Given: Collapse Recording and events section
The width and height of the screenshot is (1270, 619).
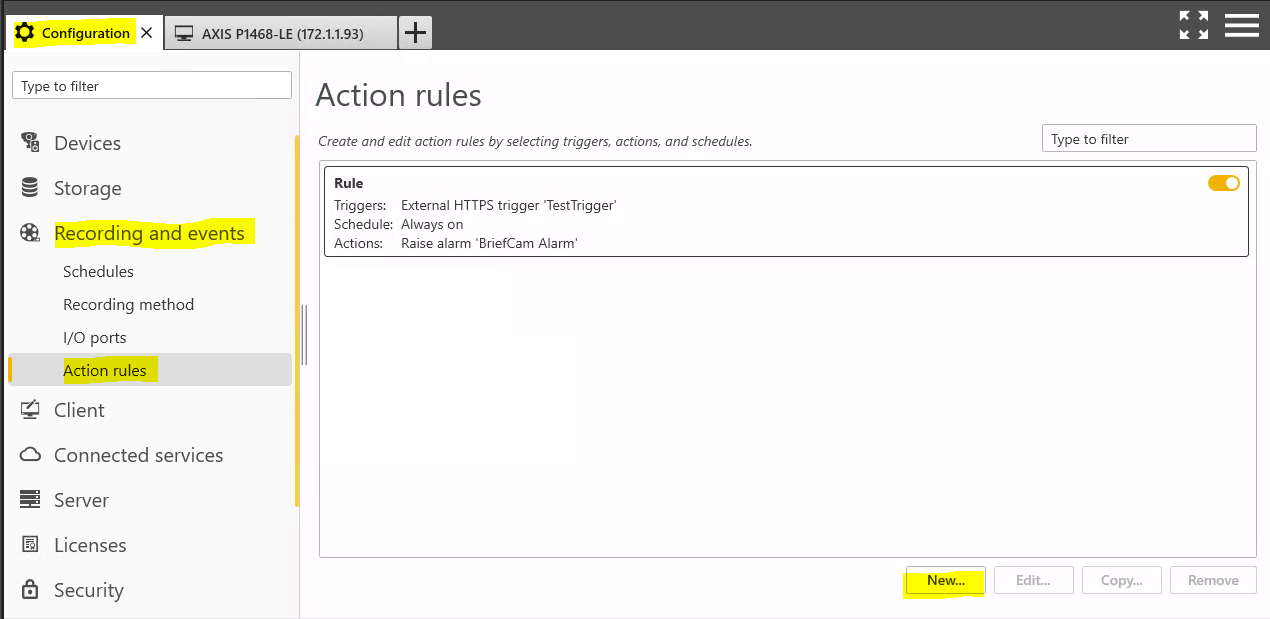Looking at the screenshot, I should click(149, 233).
